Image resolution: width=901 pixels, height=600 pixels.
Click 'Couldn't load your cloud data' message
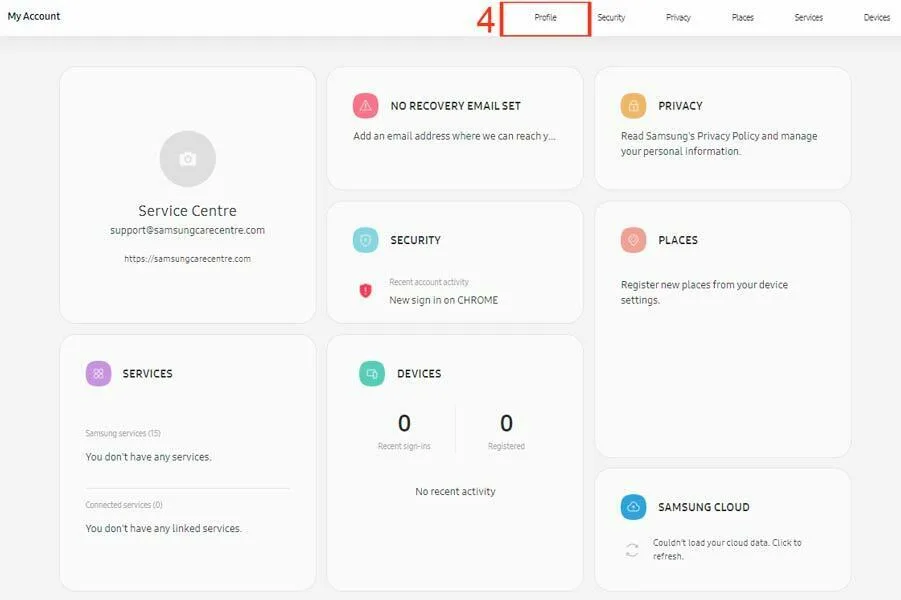pos(727,549)
